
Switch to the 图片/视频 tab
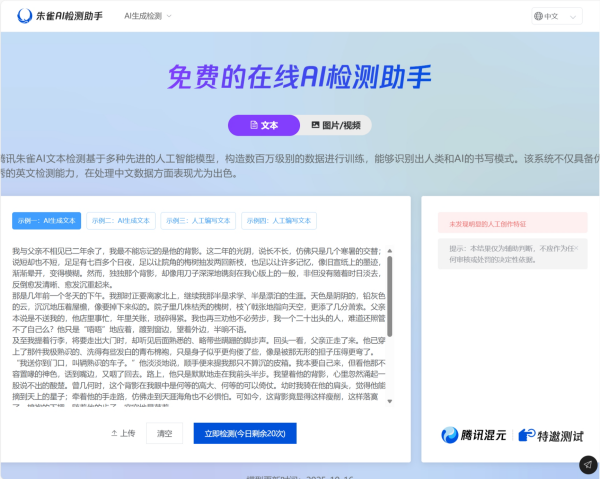pos(336,125)
